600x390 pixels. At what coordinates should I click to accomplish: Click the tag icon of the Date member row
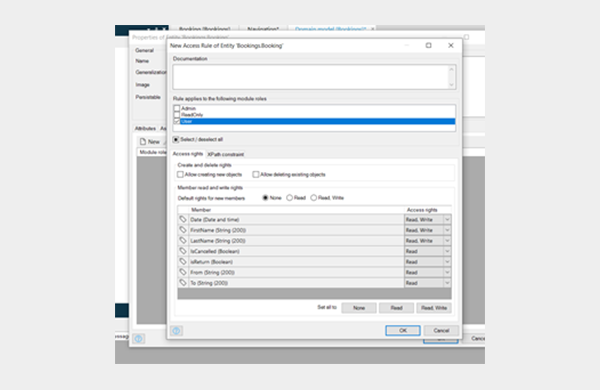pos(183,219)
